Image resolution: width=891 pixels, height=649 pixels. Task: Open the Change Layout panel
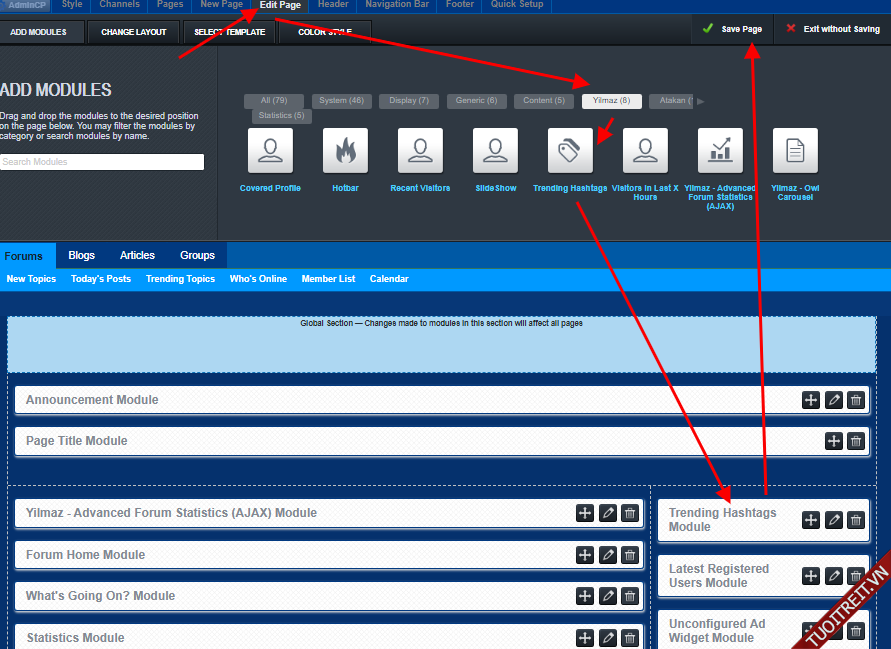pos(133,32)
